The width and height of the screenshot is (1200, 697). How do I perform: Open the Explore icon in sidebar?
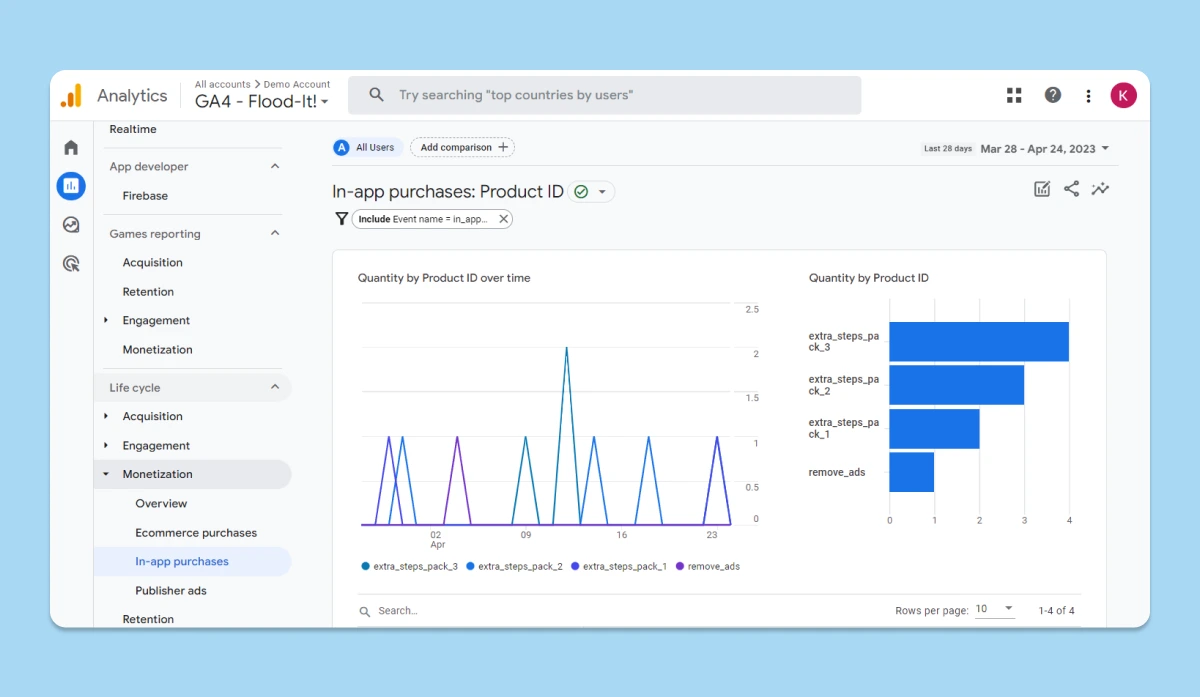click(71, 225)
